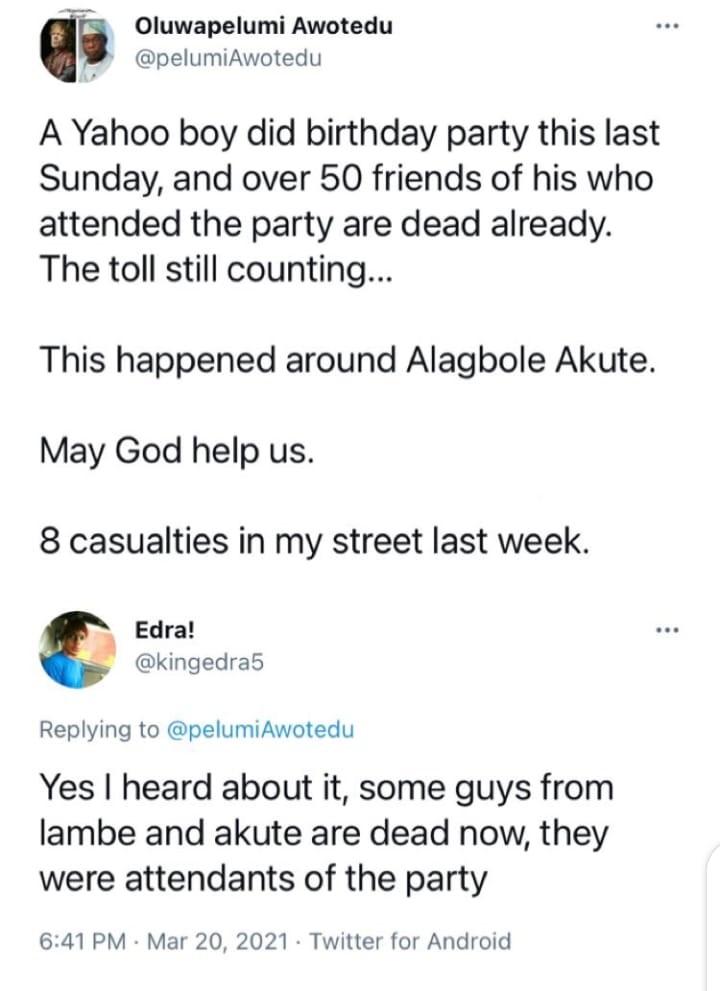Image resolution: width=720 pixels, height=991 pixels.
Task: Open more options on Edra's reply
Action: (x=665, y=630)
